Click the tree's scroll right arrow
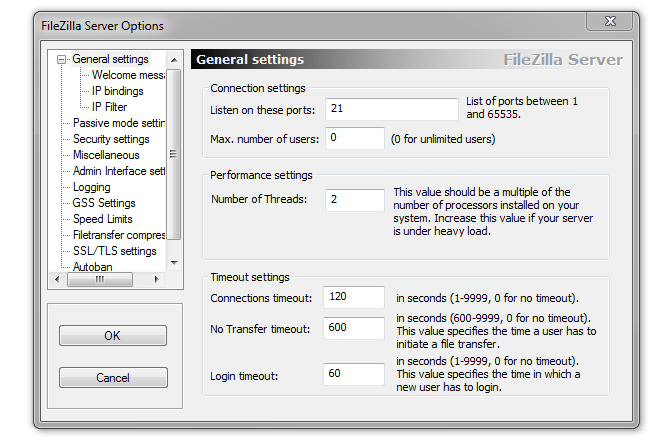The image size is (664, 441). pyautogui.click(x=156, y=279)
